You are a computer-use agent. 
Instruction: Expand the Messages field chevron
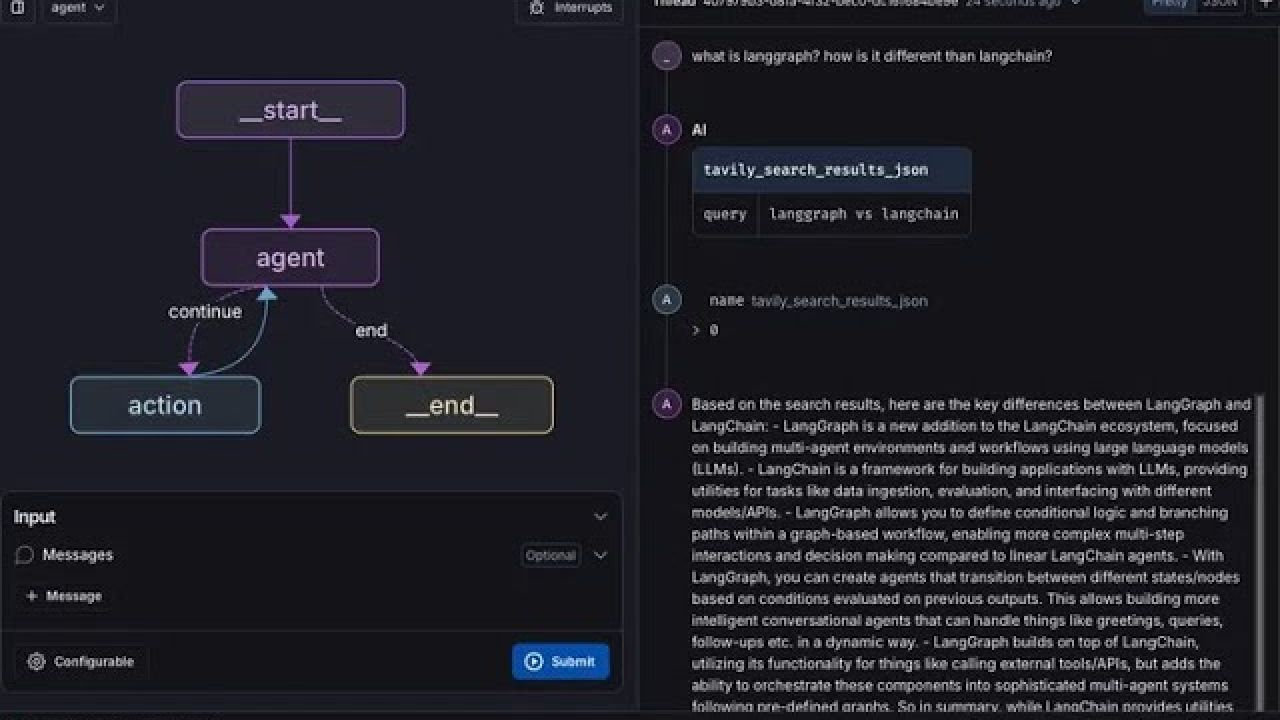[600, 555]
